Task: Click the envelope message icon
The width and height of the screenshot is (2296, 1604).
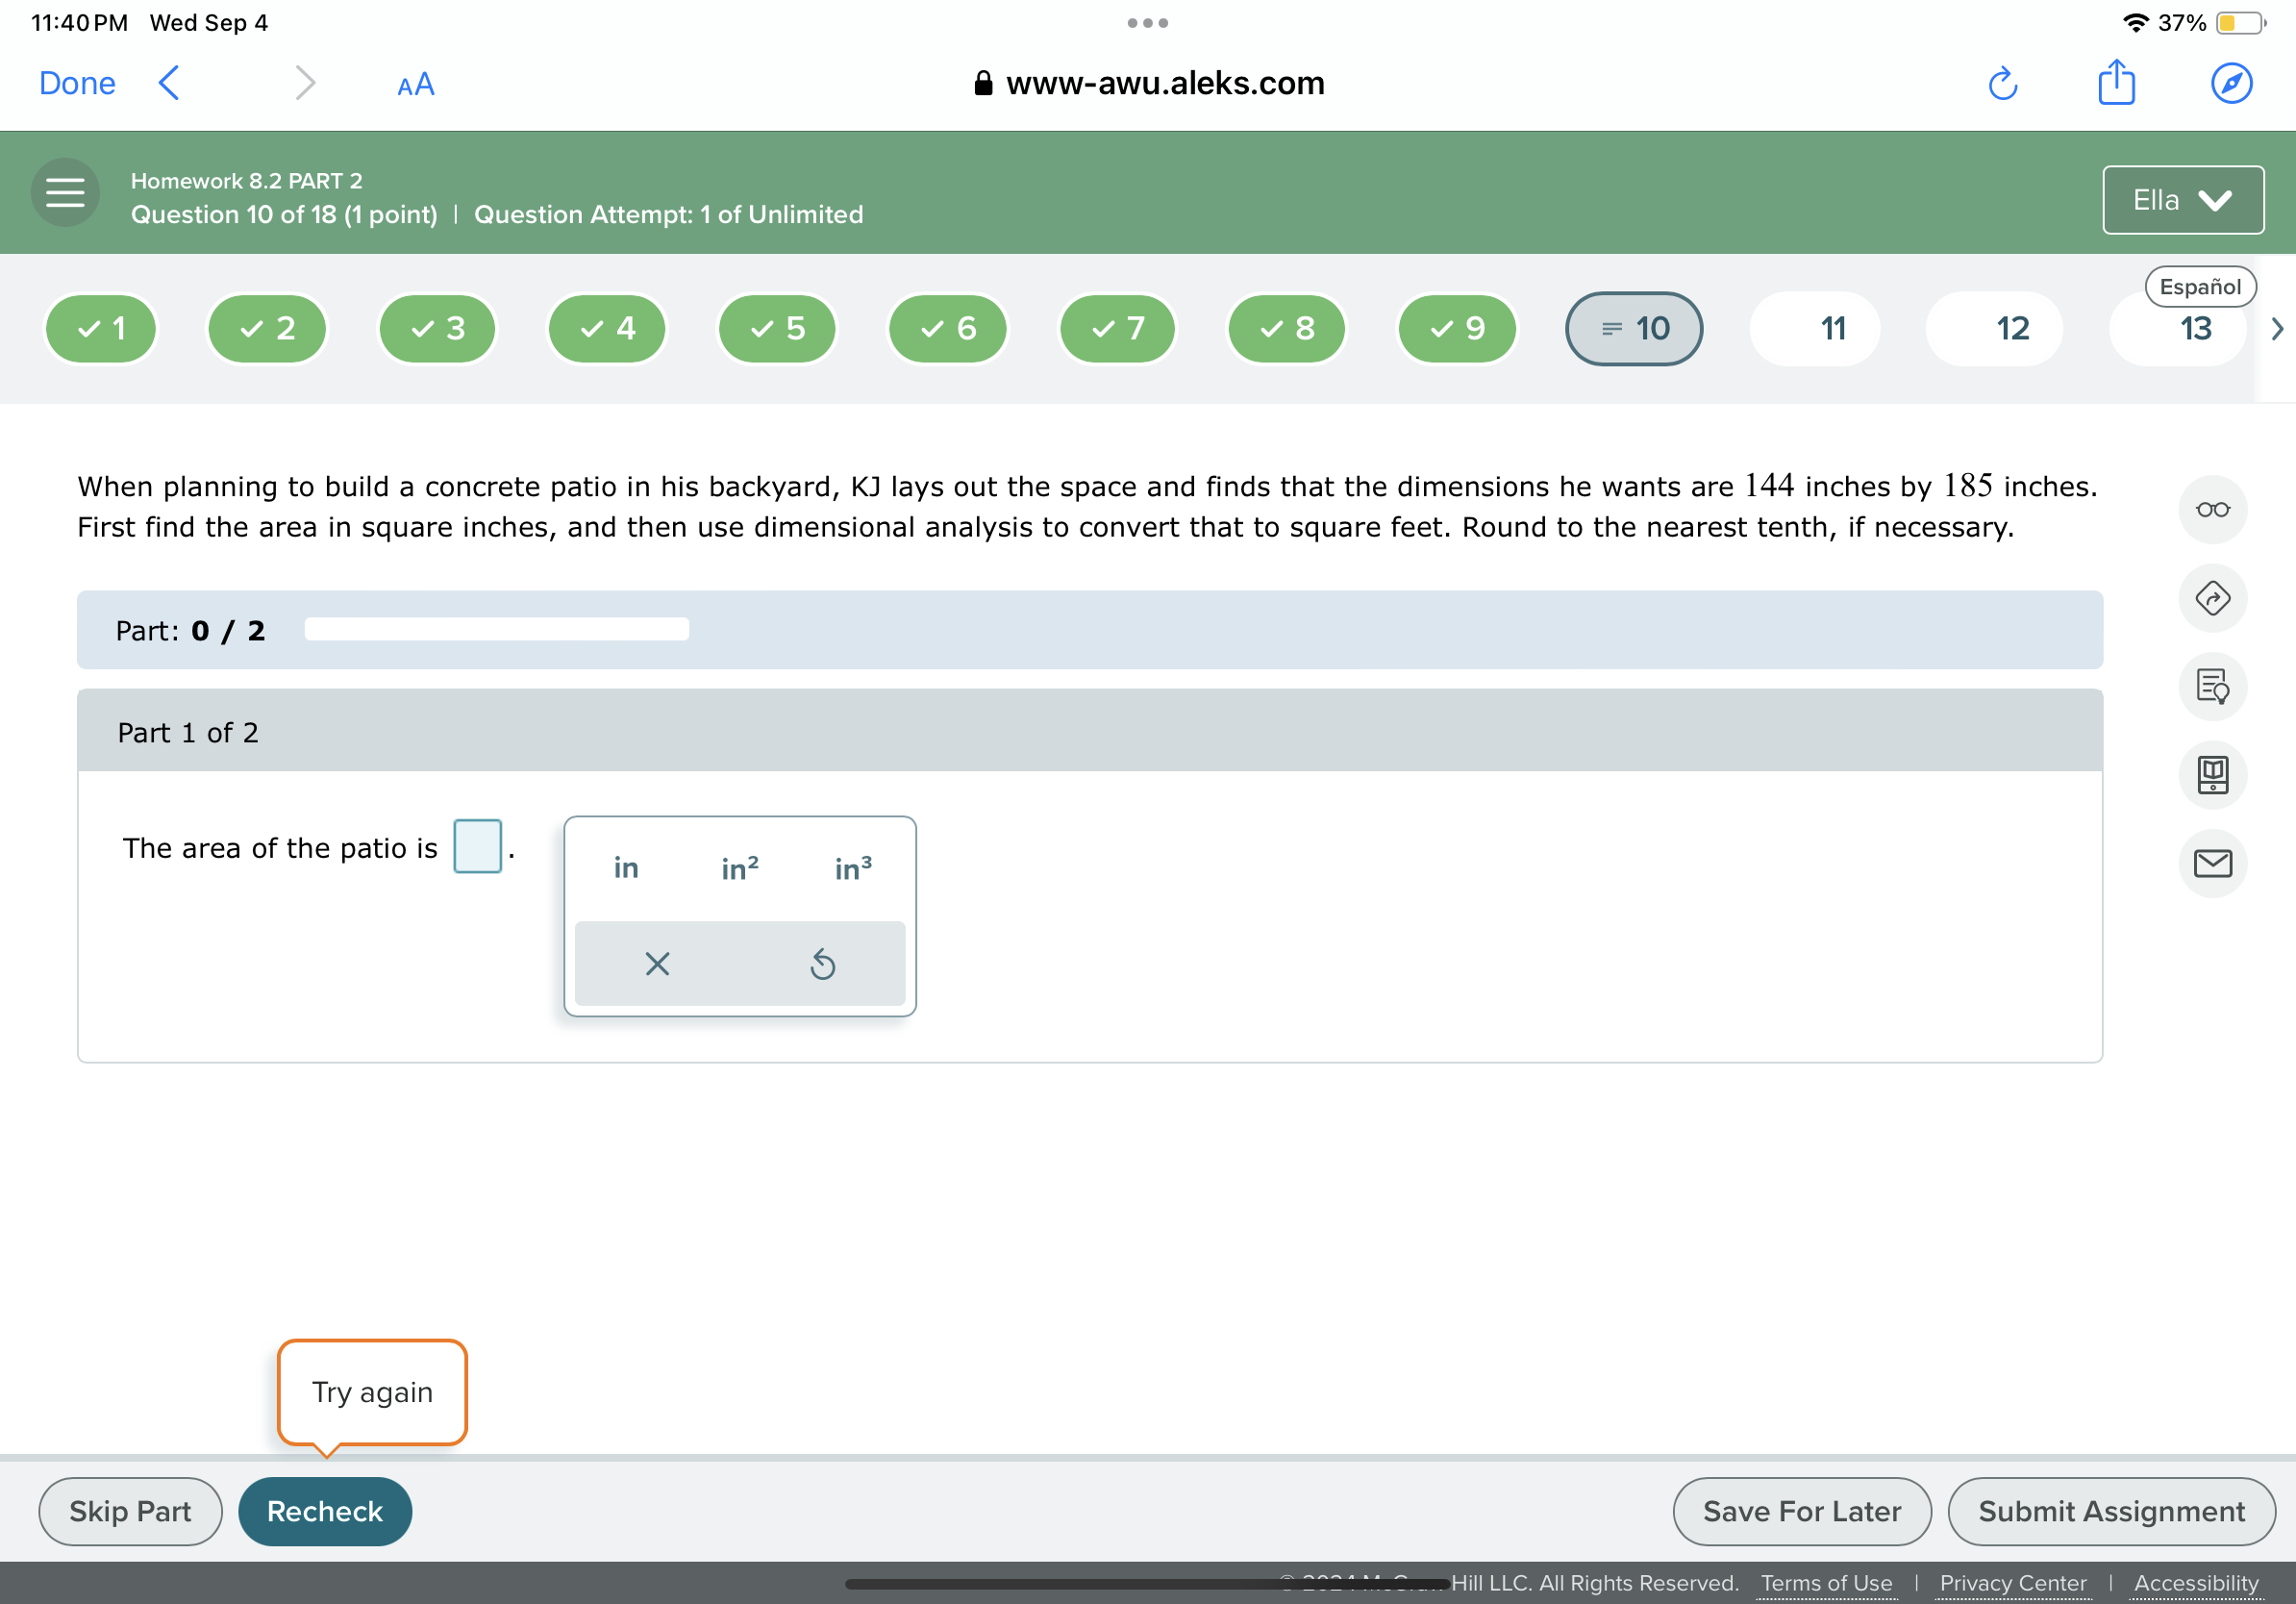Action: tap(2211, 863)
